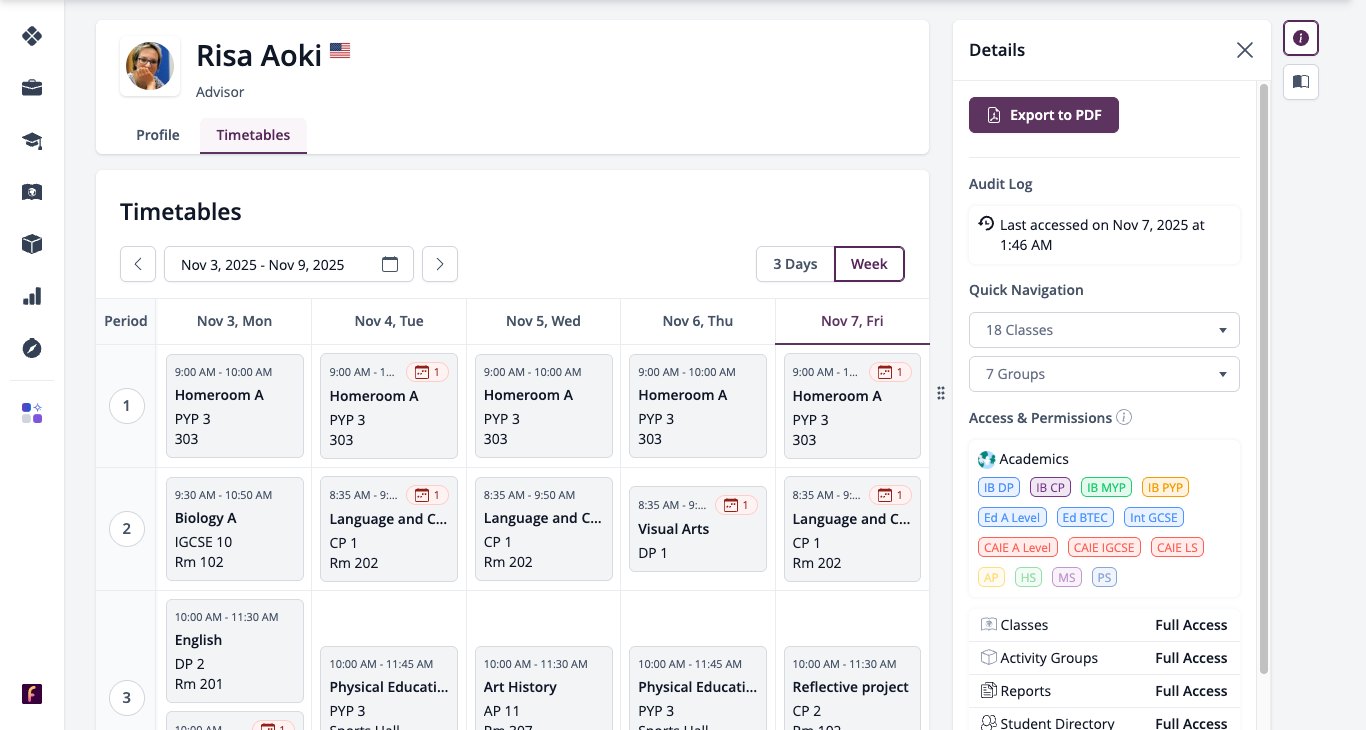Select the info details icon at top right
The image size is (1366, 730).
[x=1301, y=38]
